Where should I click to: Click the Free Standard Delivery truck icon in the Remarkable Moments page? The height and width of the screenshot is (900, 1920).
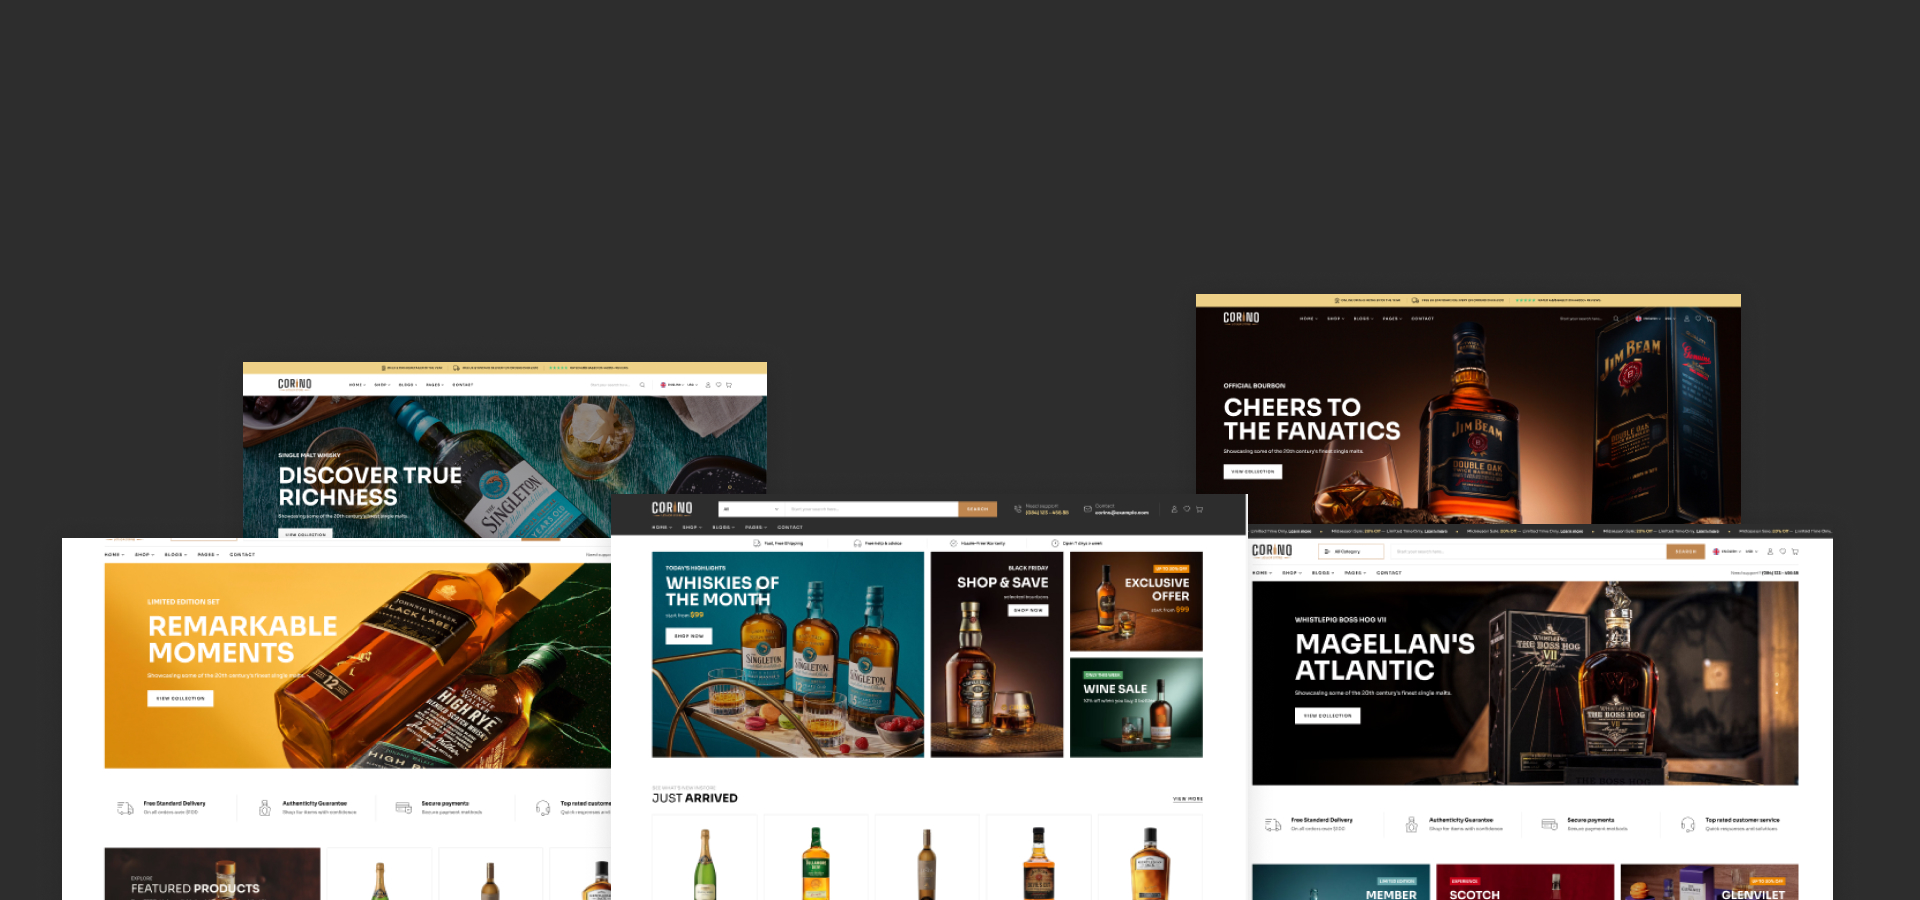click(125, 808)
